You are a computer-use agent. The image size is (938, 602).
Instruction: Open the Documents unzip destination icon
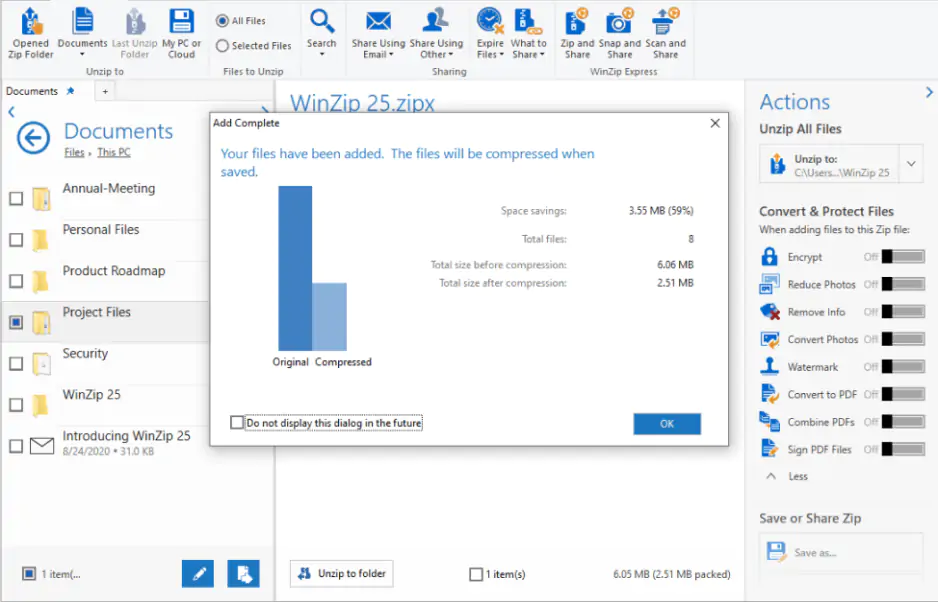coord(83,22)
